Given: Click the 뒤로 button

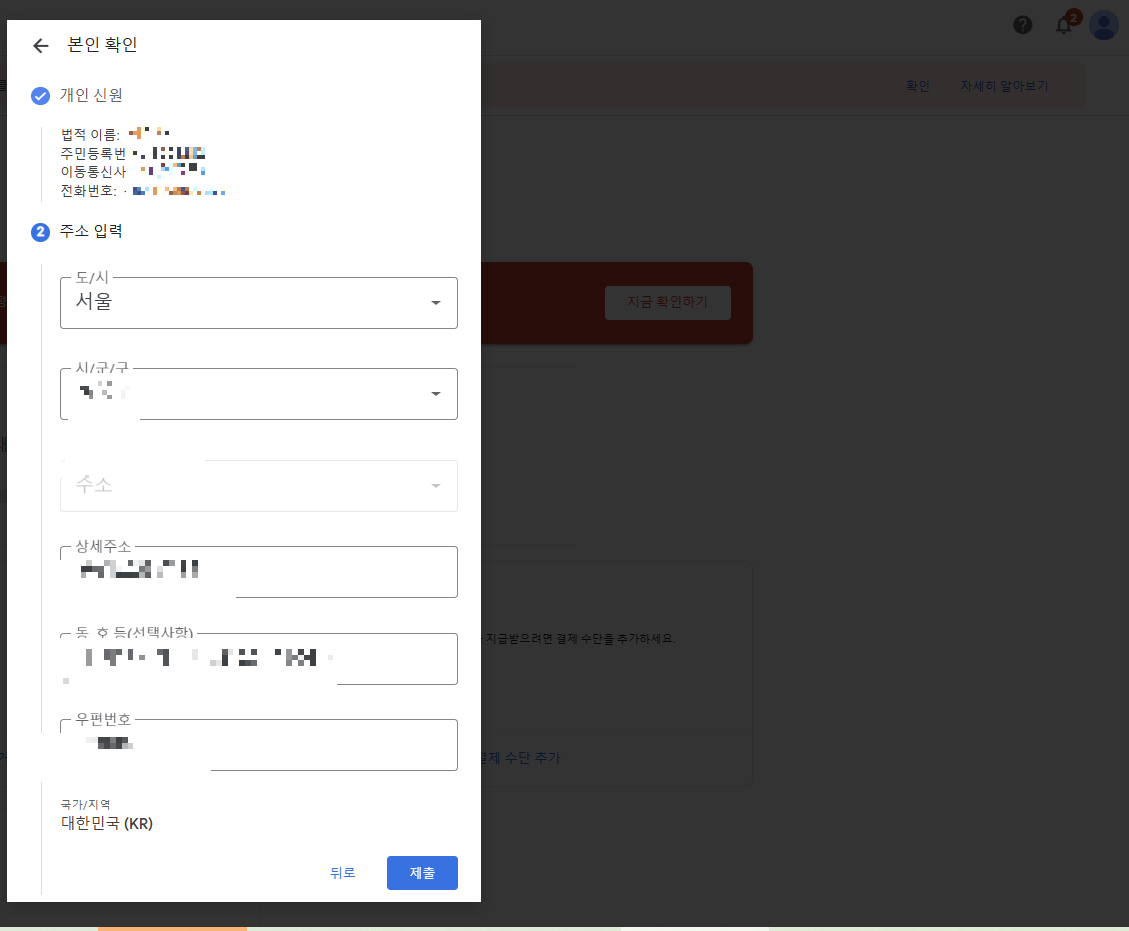Looking at the screenshot, I should coord(343,873).
